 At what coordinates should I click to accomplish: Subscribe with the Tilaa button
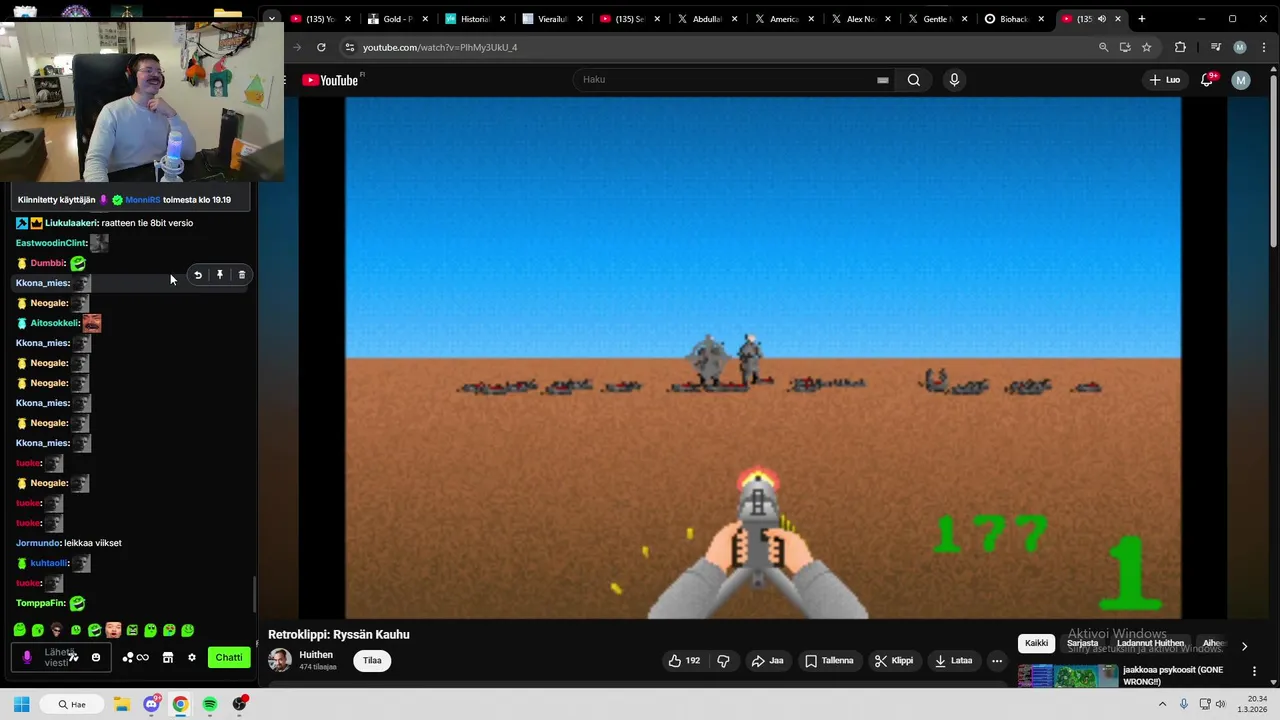[x=372, y=661]
